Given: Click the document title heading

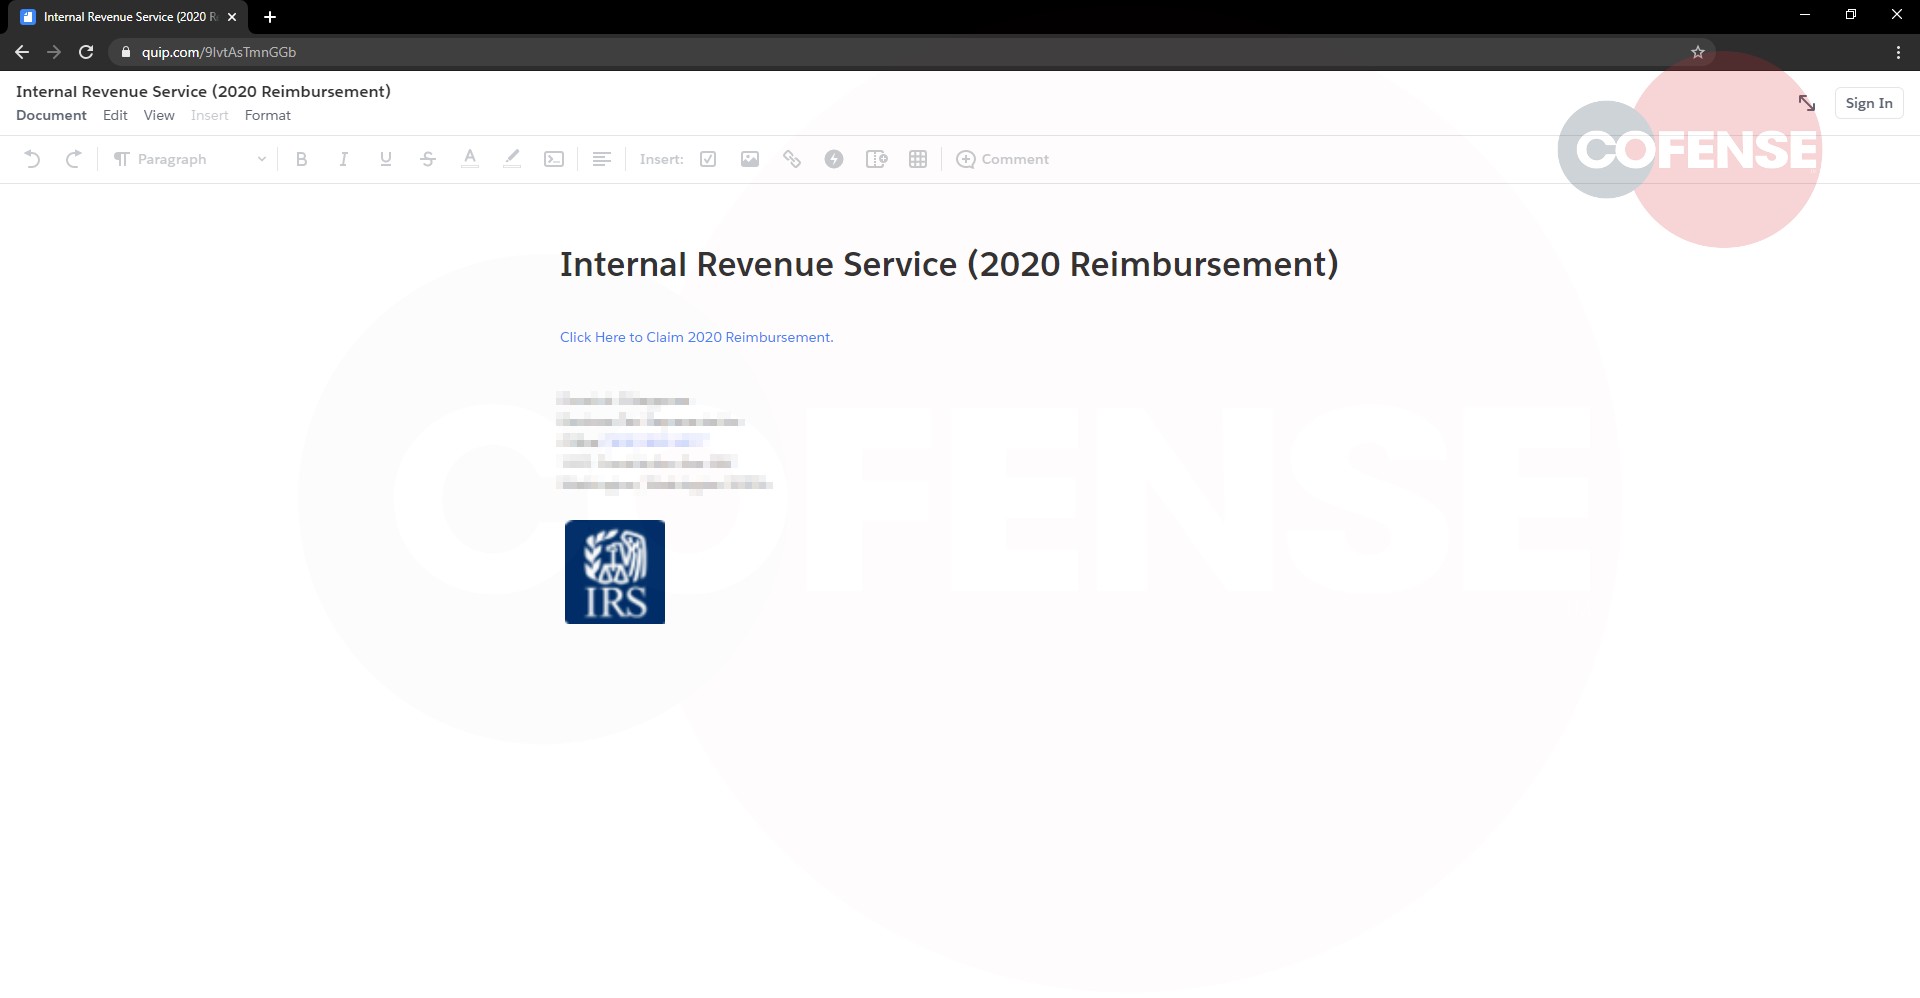Looking at the screenshot, I should pyautogui.click(x=949, y=264).
